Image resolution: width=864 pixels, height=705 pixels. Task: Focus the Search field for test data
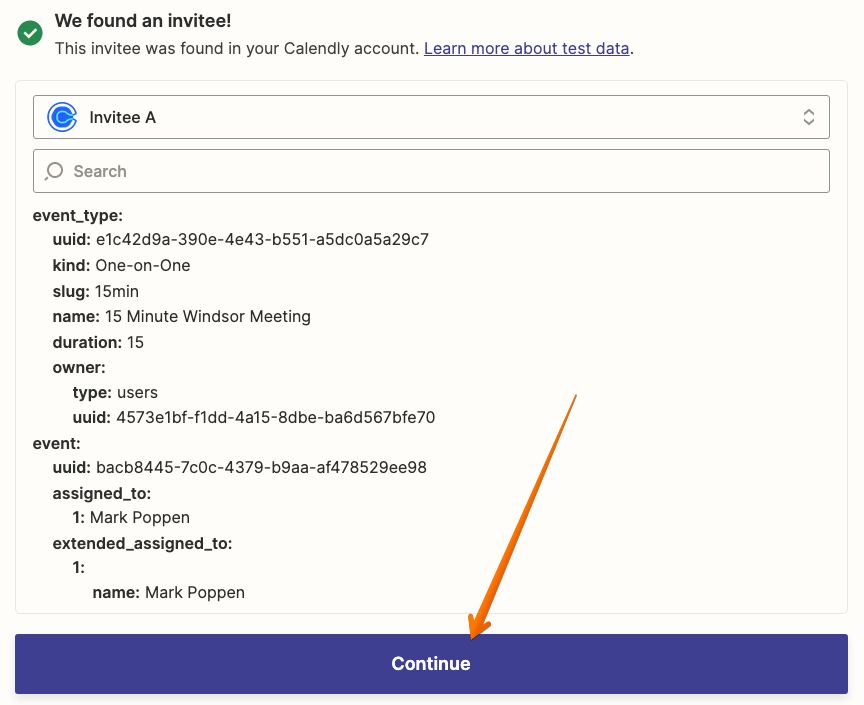tap(431, 171)
